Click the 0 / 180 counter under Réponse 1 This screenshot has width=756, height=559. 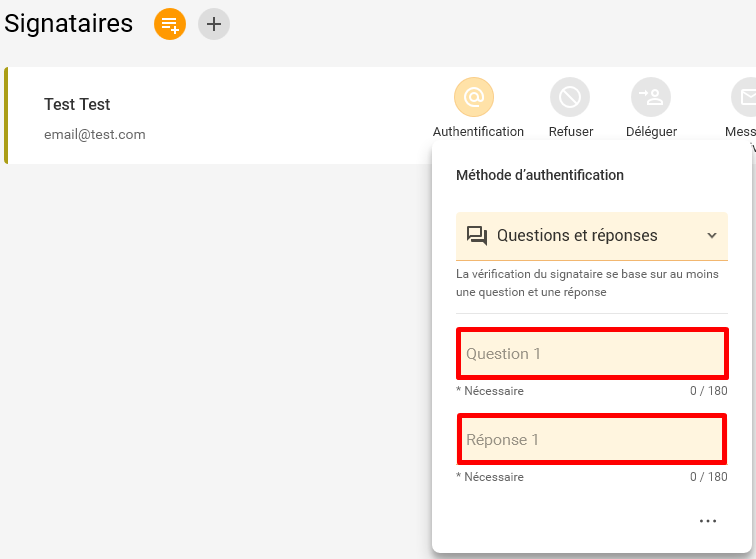pyautogui.click(x=709, y=477)
